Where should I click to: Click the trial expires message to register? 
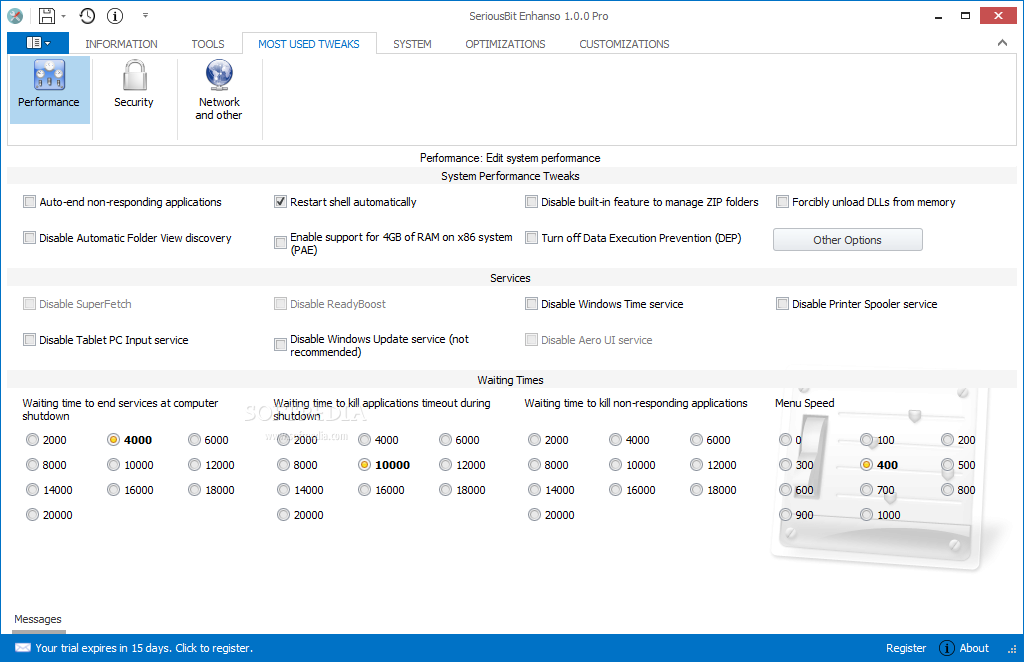[x=144, y=648]
